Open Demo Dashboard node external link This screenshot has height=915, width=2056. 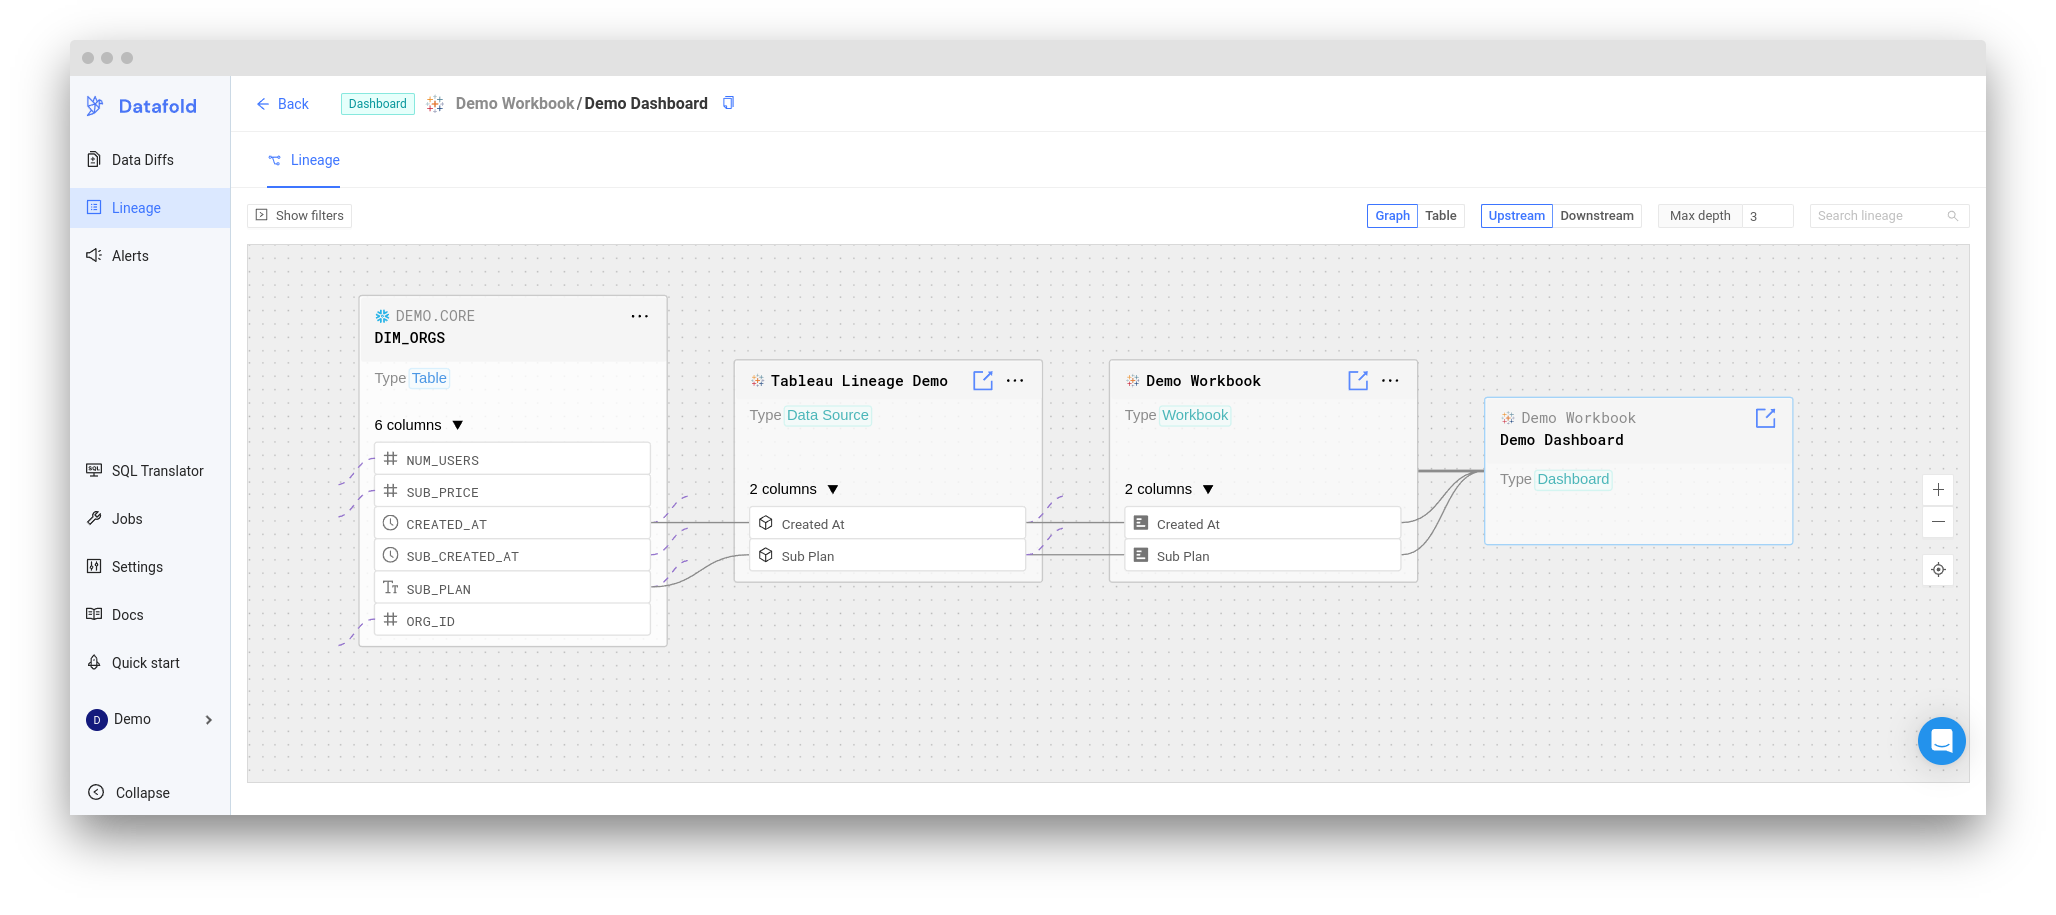1766,418
